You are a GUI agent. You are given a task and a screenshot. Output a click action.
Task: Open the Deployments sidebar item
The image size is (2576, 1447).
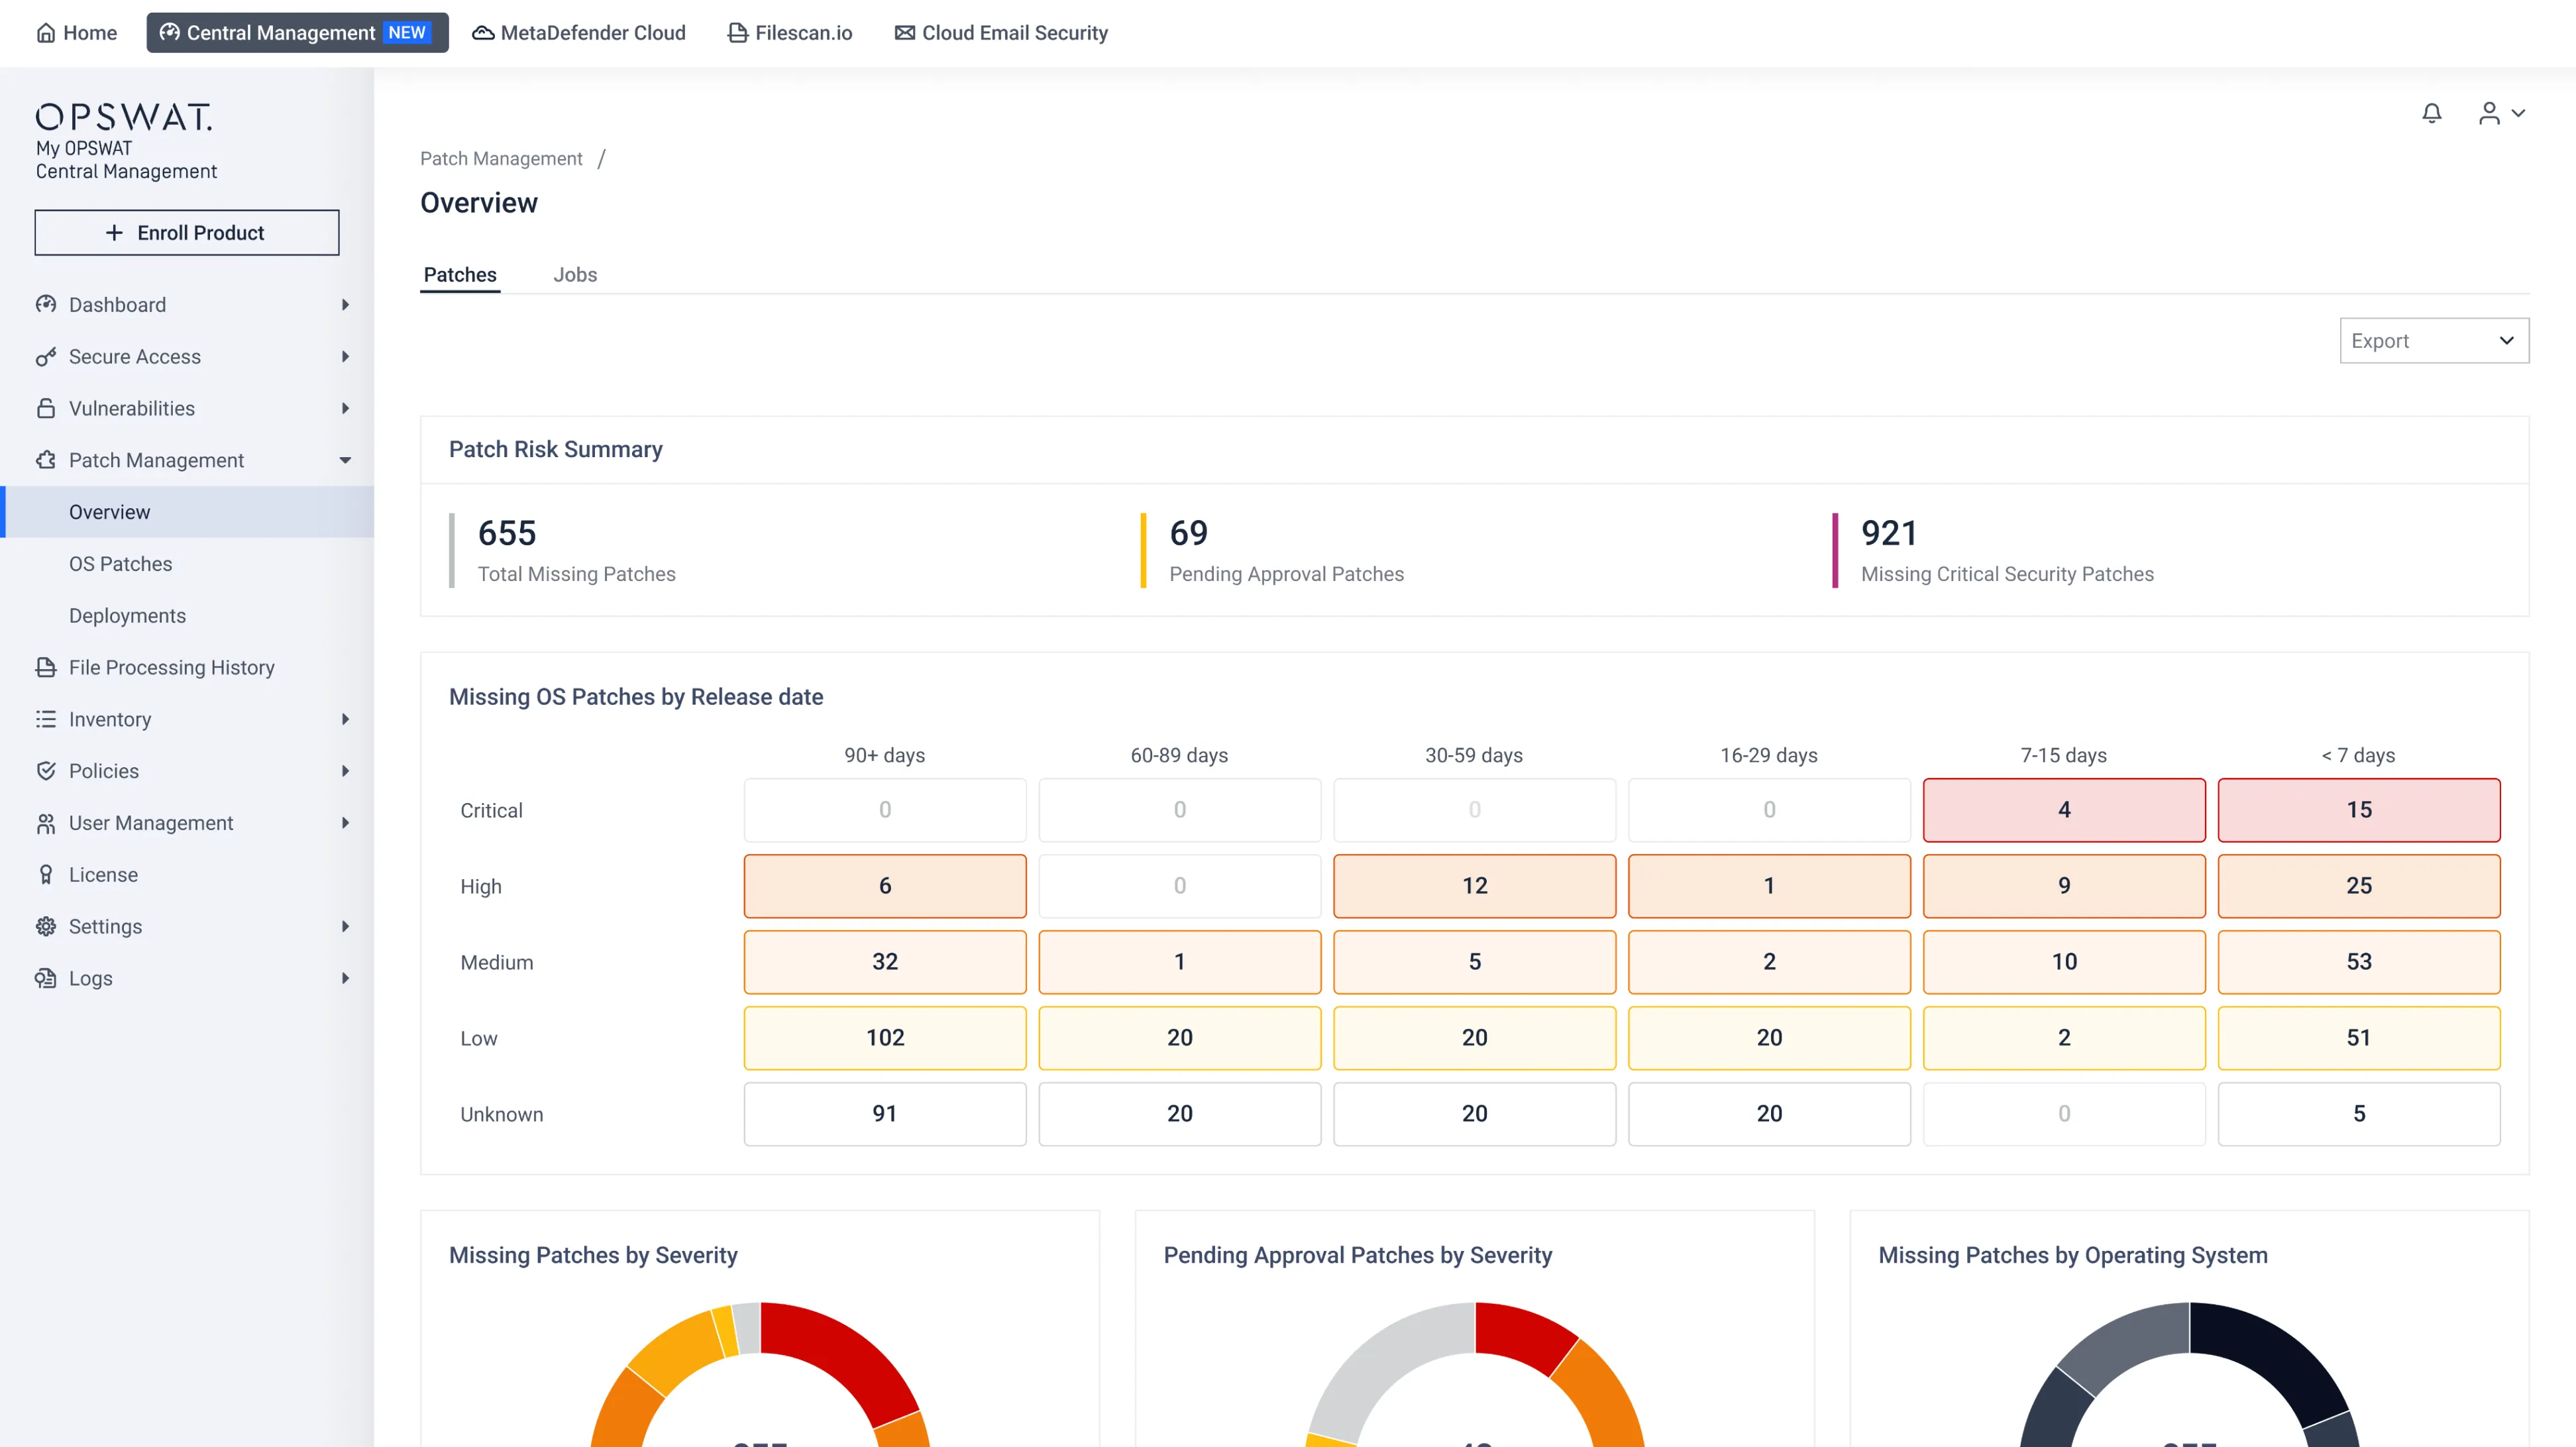coord(127,616)
